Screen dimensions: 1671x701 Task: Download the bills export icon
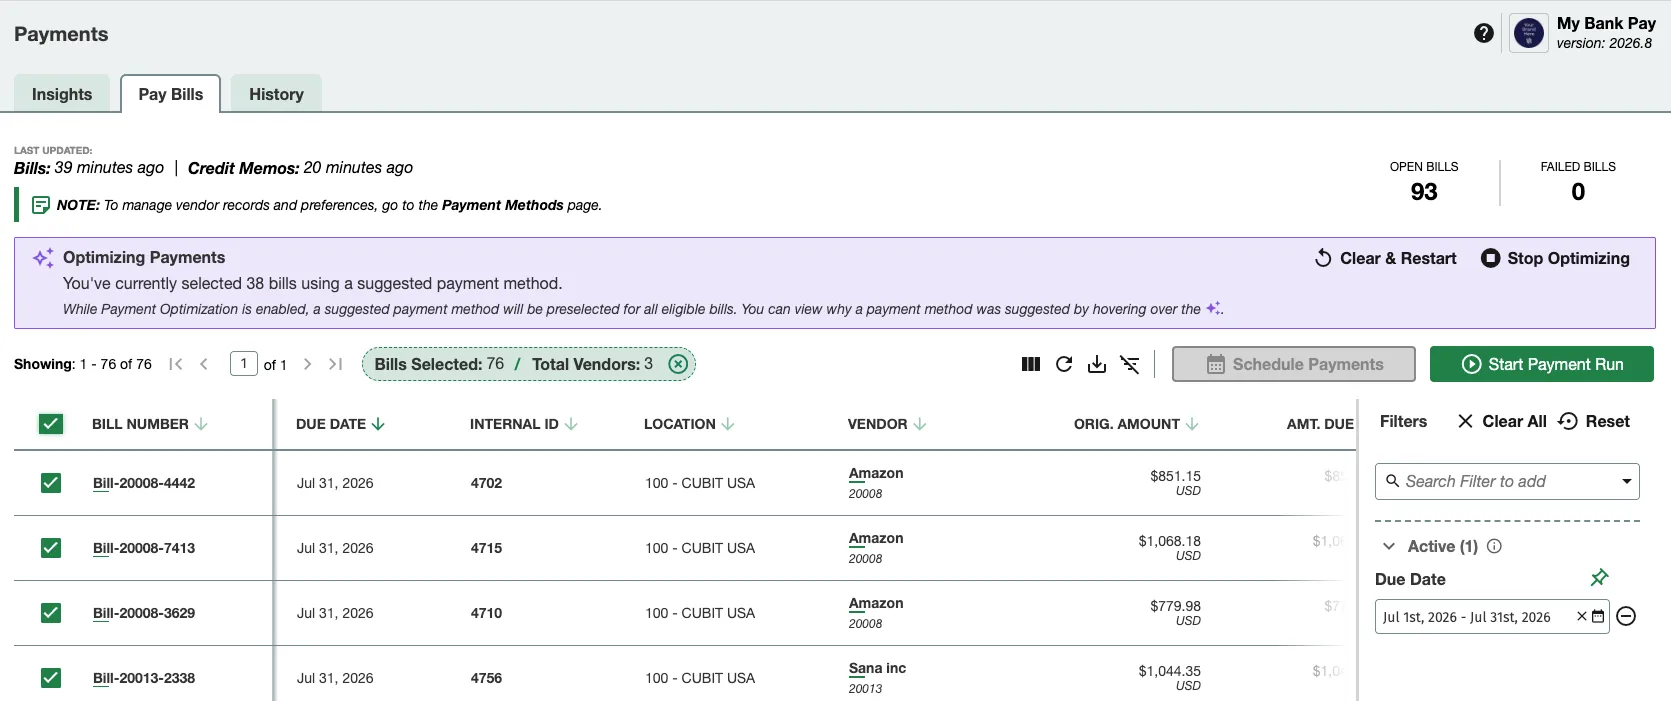1097,364
